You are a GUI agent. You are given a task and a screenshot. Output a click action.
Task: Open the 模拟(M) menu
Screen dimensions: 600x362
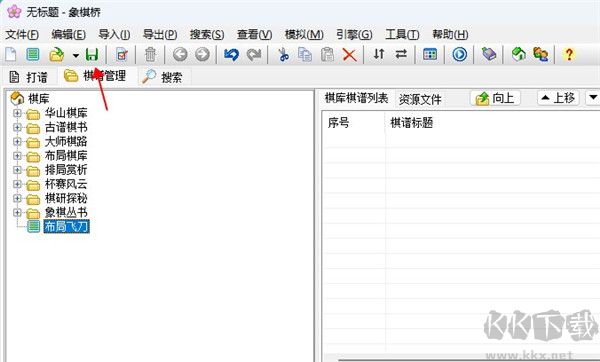pyautogui.click(x=304, y=34)
